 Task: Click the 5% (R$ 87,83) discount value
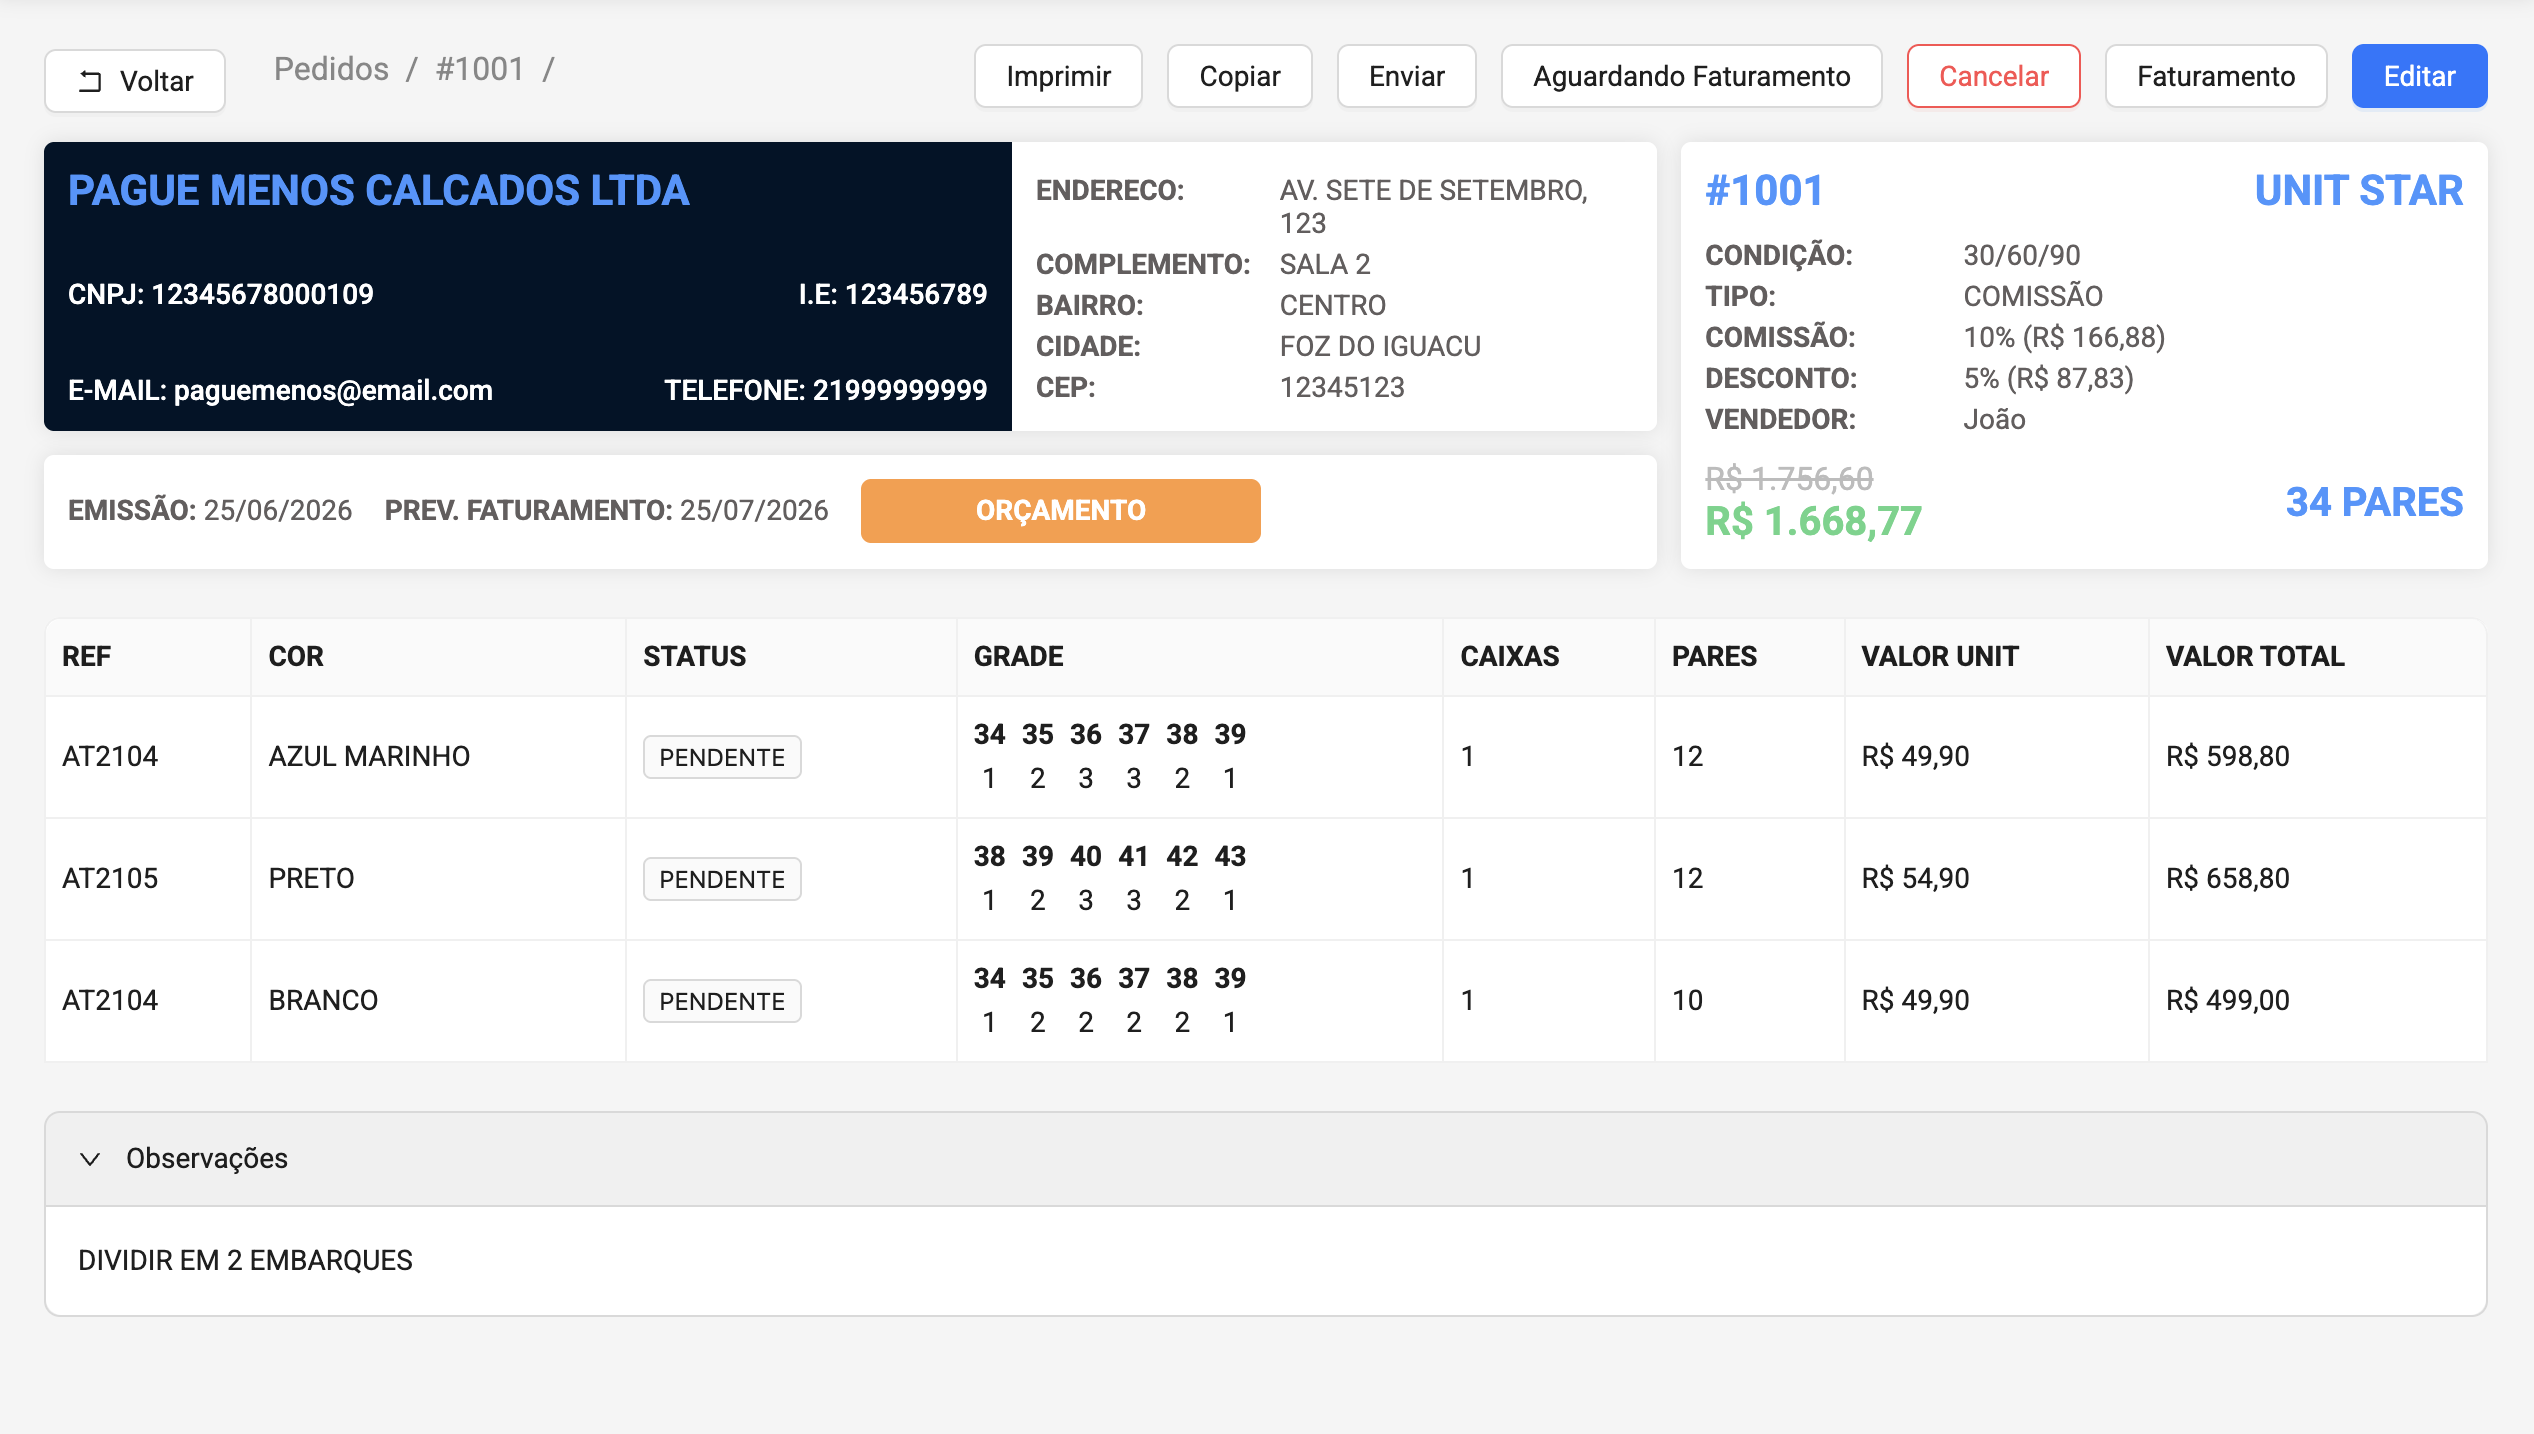click(x=2048, y=378)
